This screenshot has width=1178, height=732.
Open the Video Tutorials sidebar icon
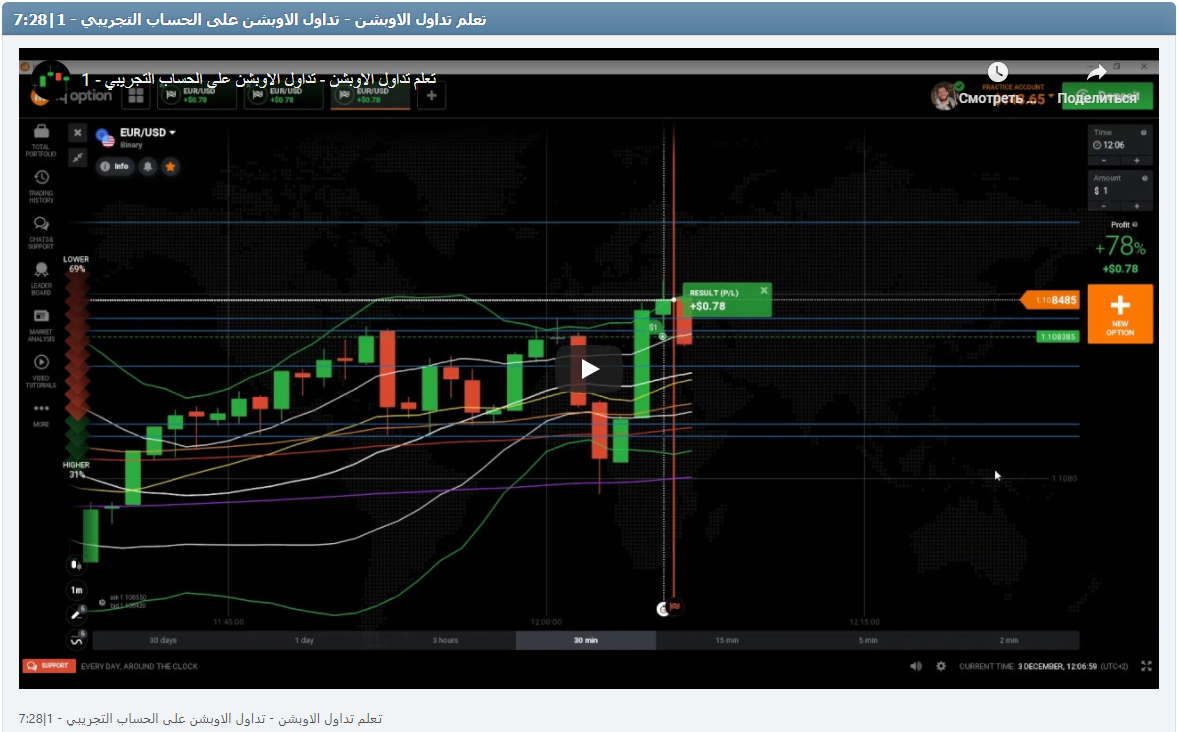click(x=41, y=362)
